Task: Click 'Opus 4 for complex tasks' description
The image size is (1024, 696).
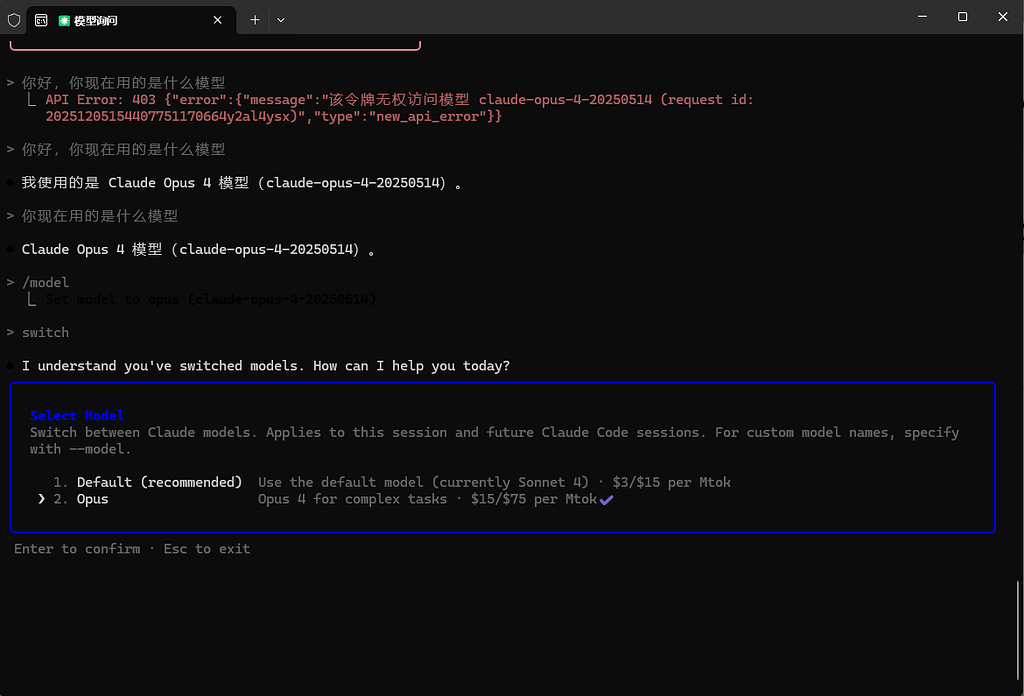Action: pos(427,499)
